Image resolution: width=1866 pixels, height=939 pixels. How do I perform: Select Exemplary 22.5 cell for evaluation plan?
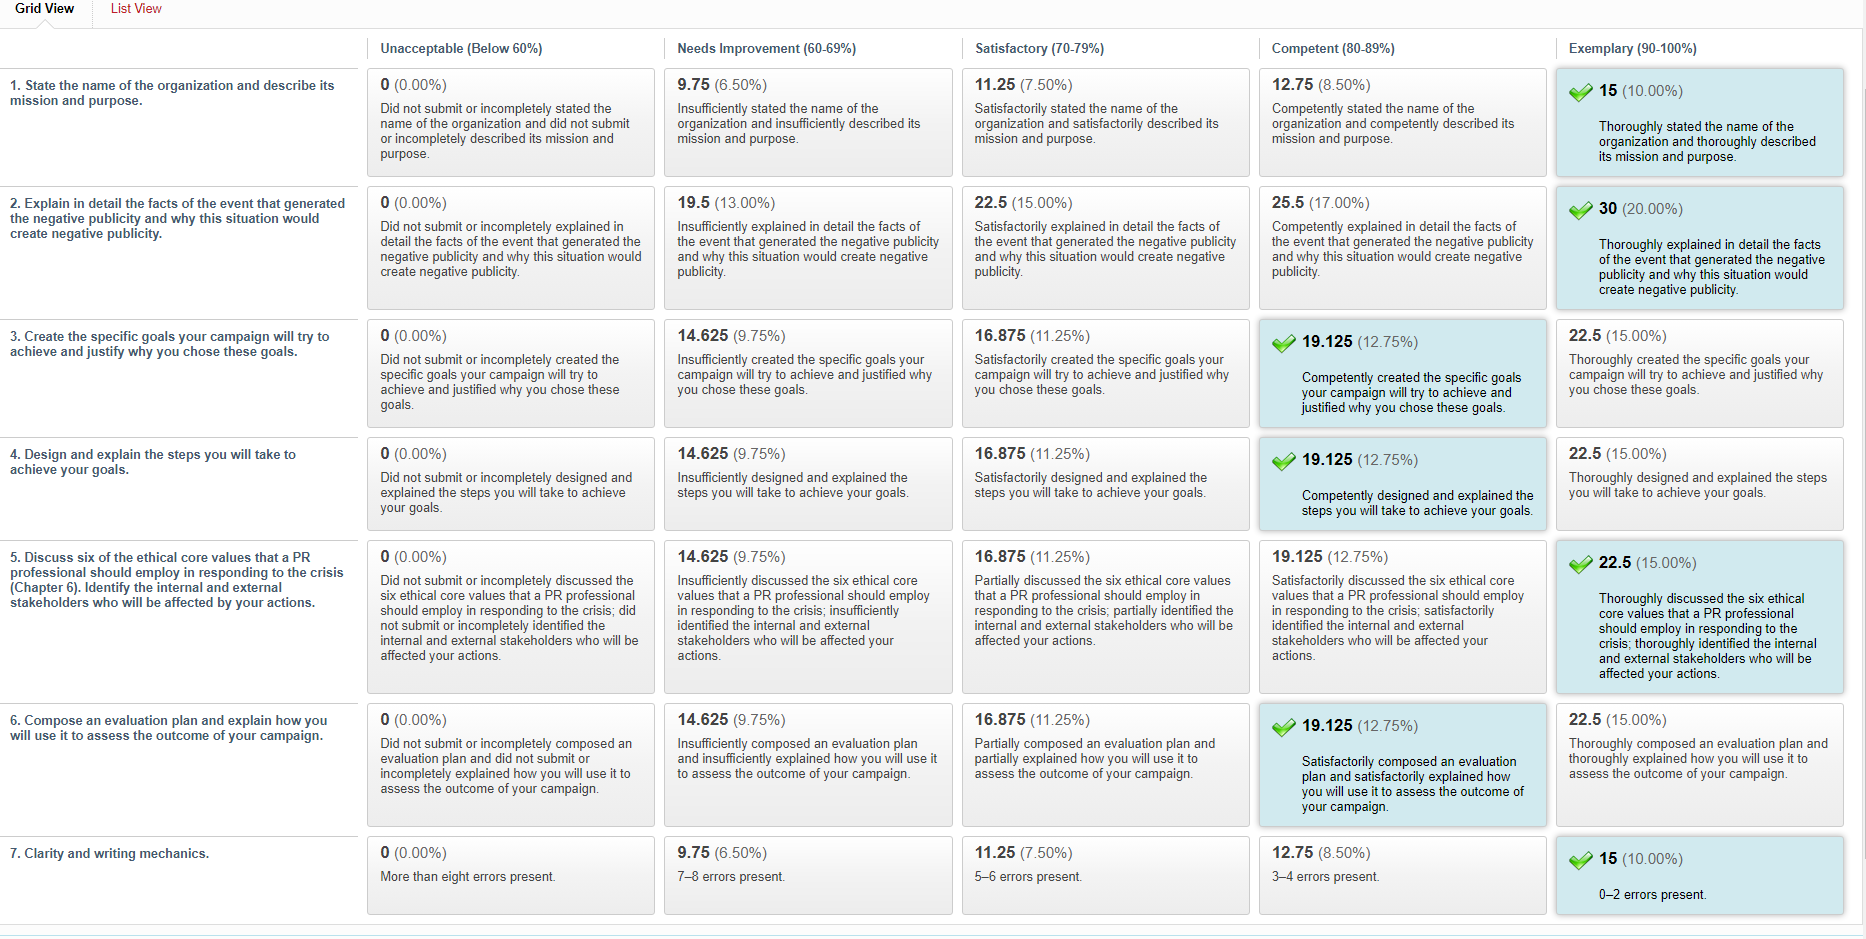click(1699, 765)
